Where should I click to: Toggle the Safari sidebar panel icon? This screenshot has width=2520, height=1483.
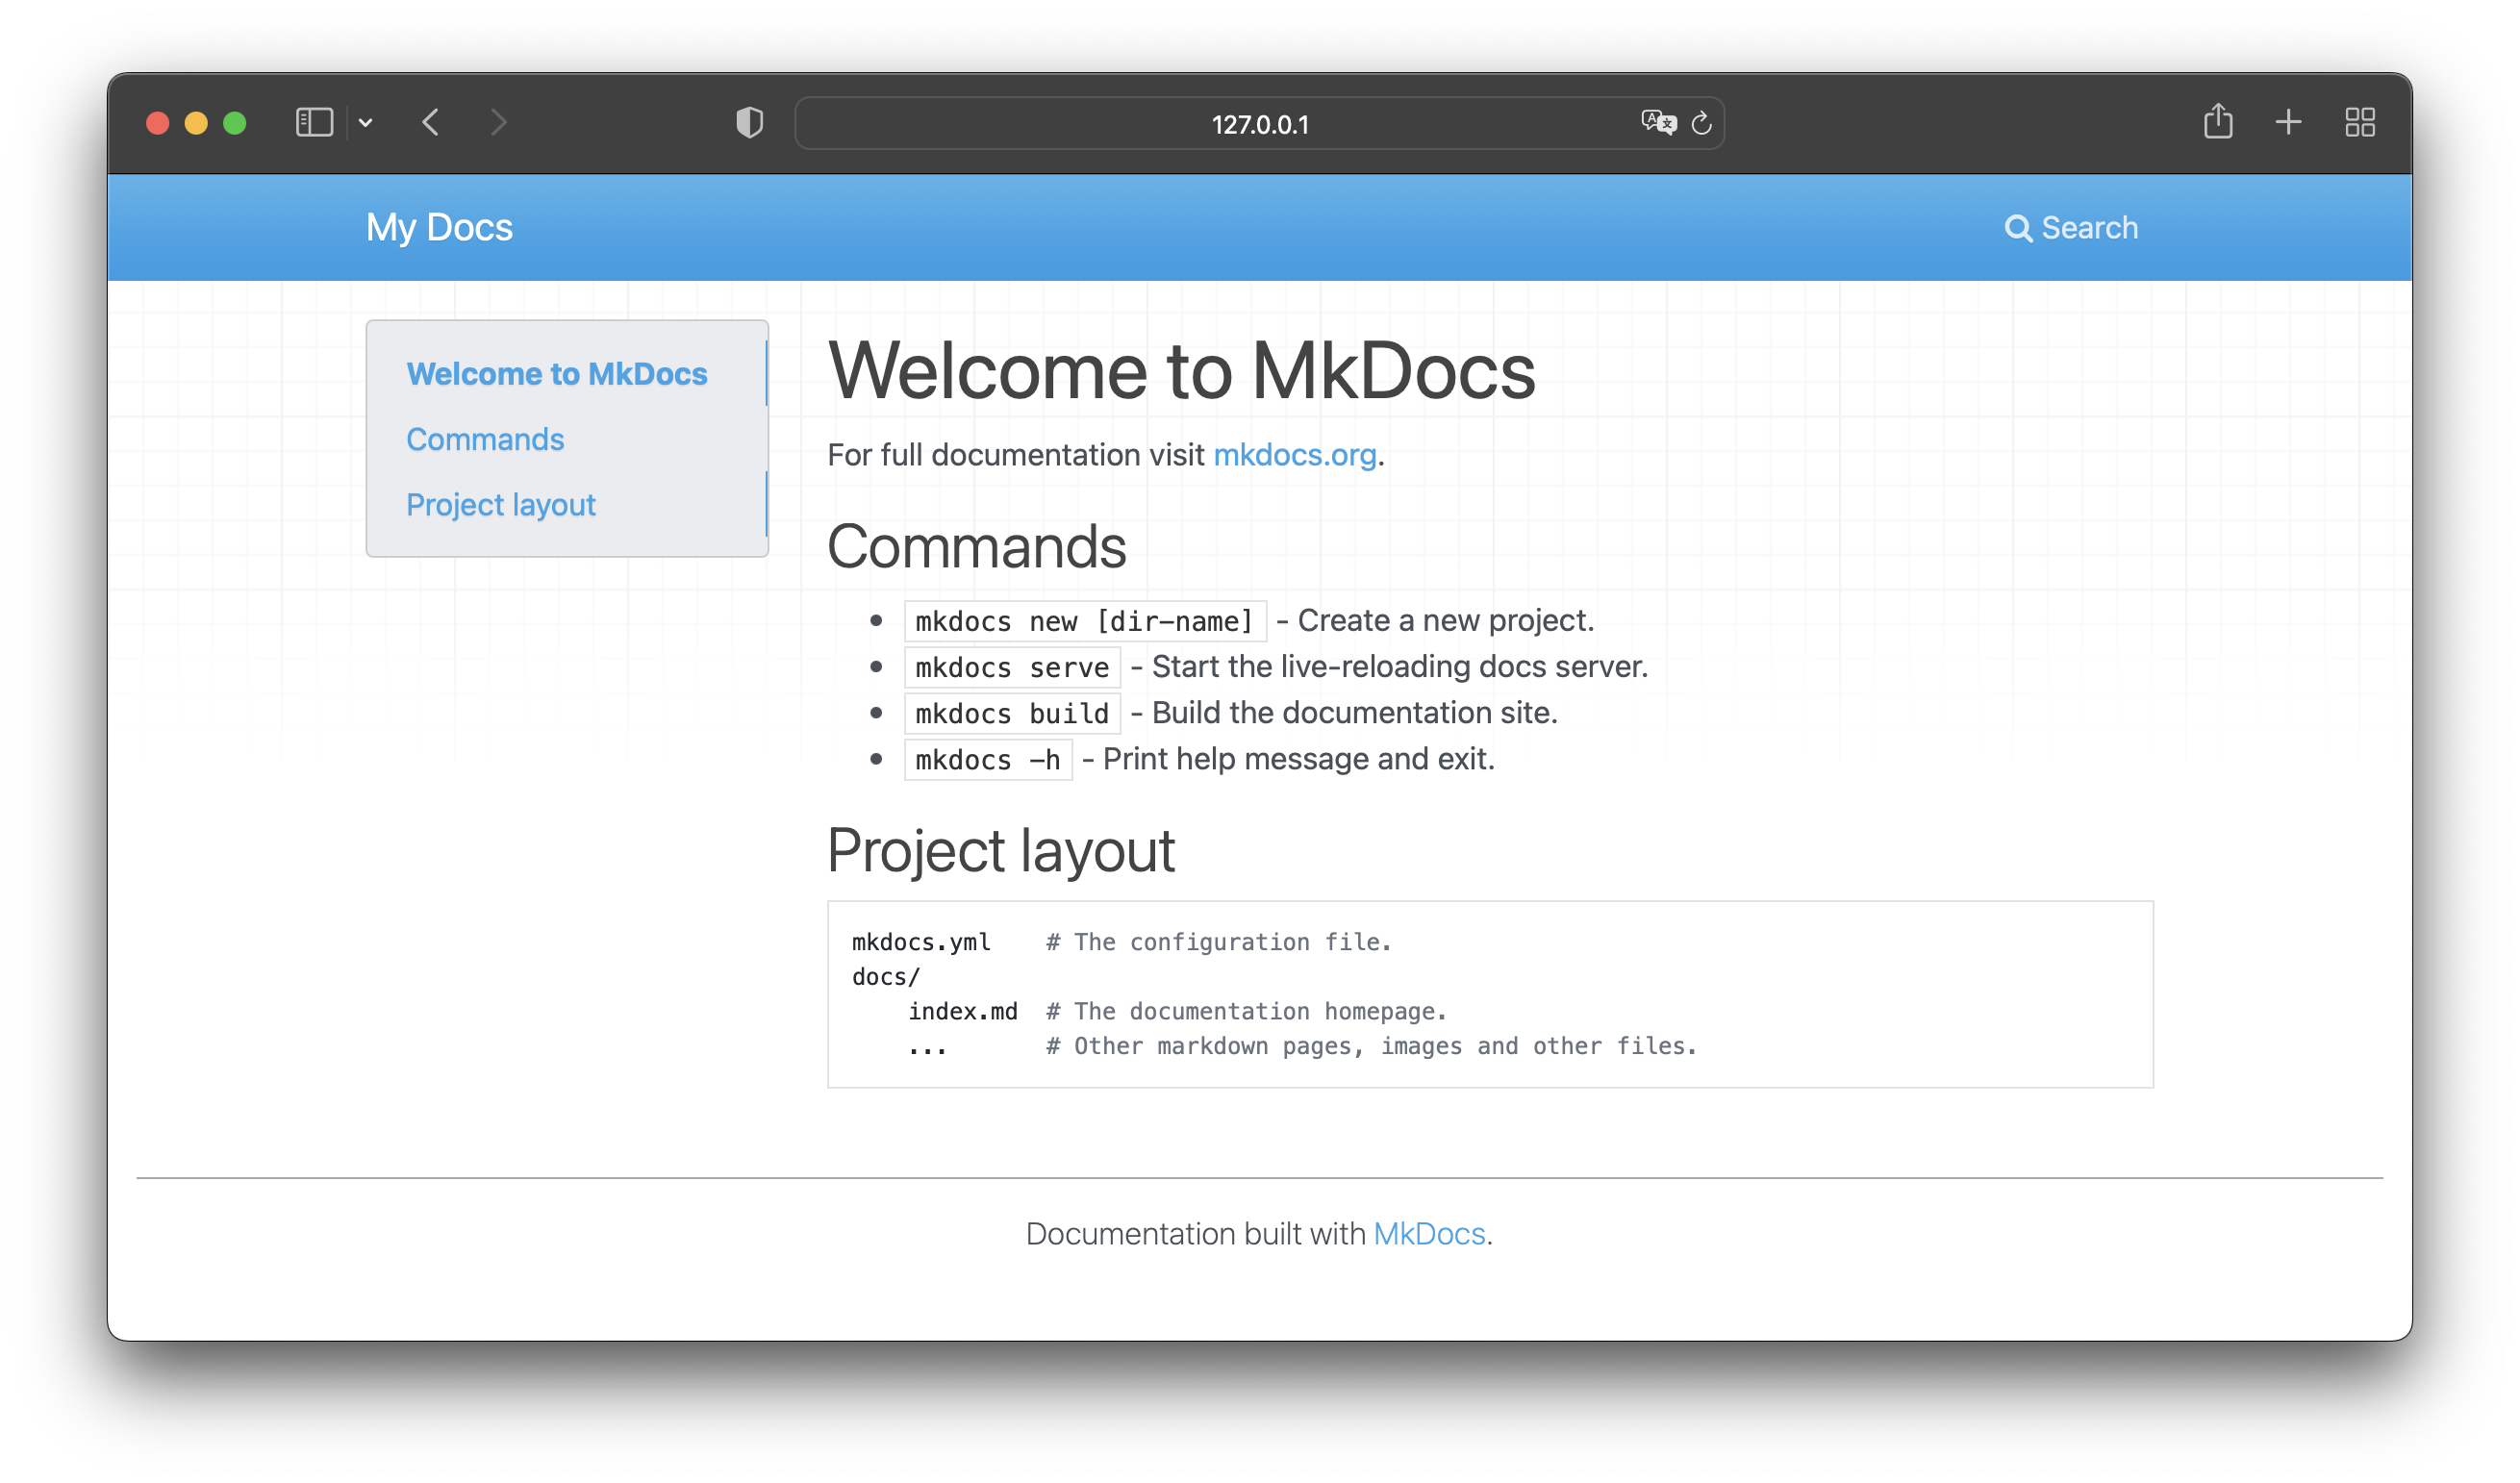(x=314, y=123)
